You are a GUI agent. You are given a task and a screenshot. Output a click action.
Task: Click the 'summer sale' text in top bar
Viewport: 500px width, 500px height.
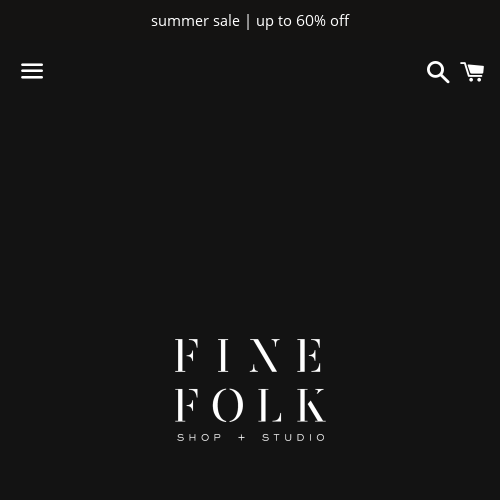[195, 21]
